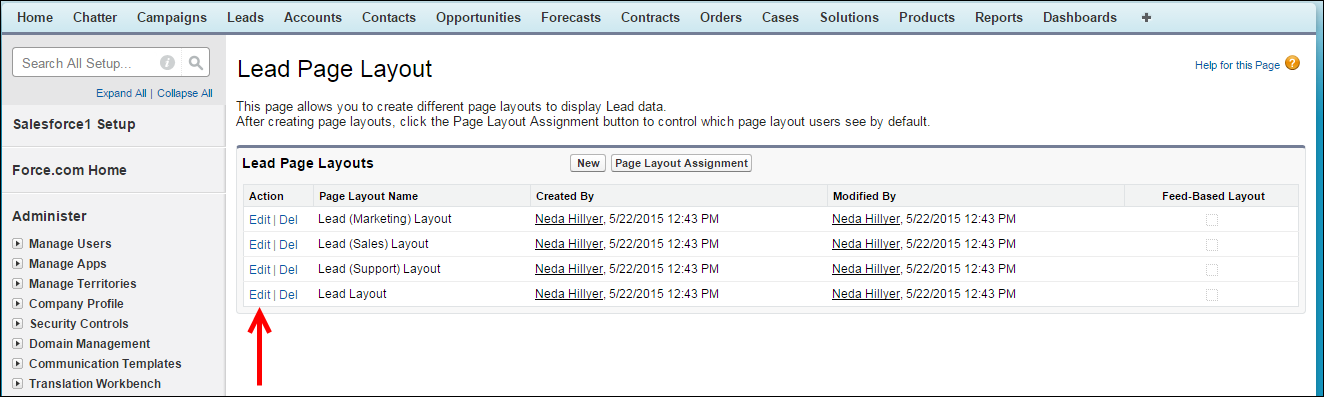Toggle Feed-Based checkbox for Lead (Sales) Layout
Viewport: 1324px width, 397px height.
(1211, 245)
